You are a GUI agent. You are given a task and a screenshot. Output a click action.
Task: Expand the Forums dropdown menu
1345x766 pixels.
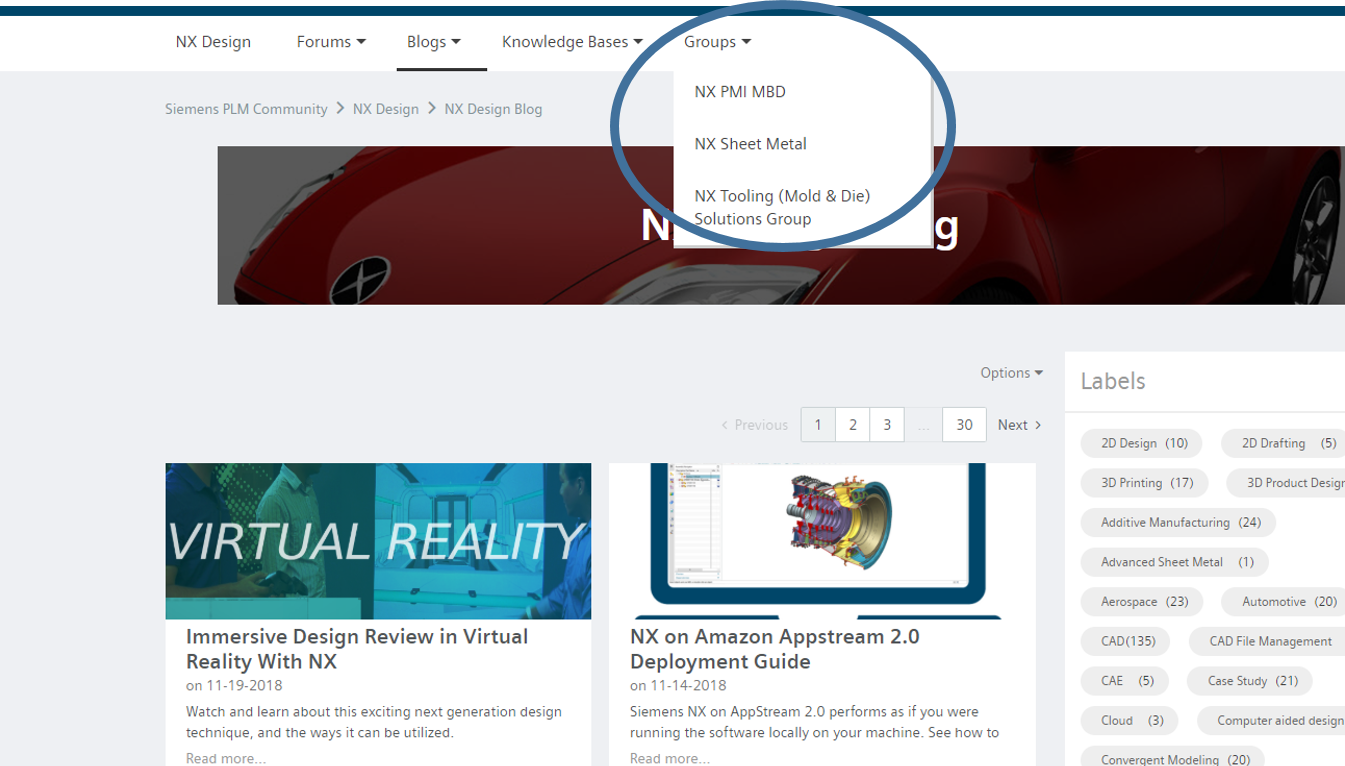(331, 42)
